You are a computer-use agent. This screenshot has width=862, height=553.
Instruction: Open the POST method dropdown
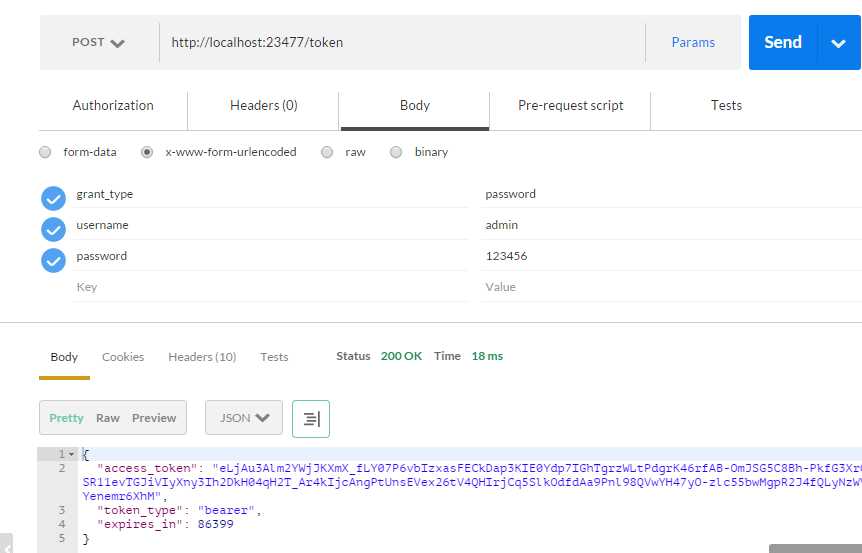click(99, 42)
